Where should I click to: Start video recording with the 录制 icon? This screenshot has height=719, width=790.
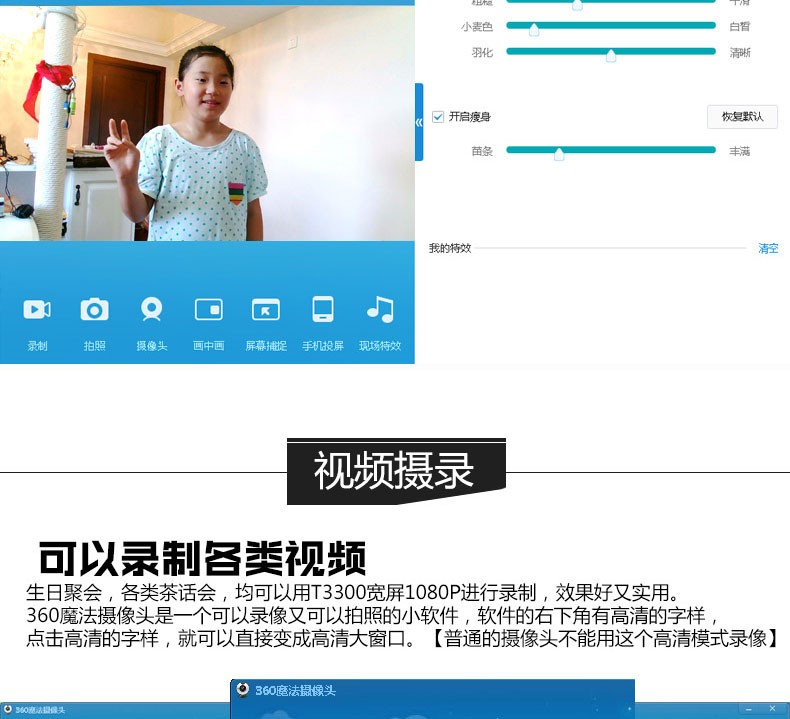37,309
